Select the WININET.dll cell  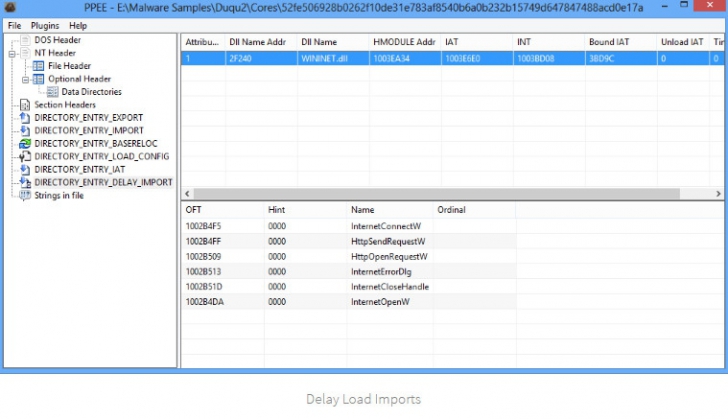click(333, 59)
